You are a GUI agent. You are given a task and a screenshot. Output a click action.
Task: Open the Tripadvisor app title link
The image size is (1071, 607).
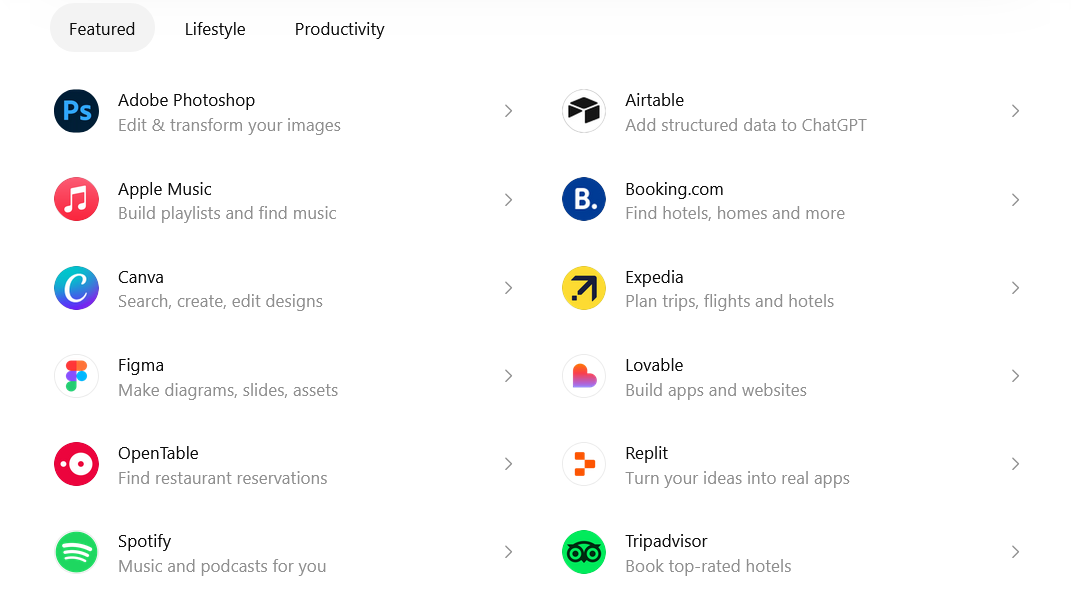click(666, 541)
